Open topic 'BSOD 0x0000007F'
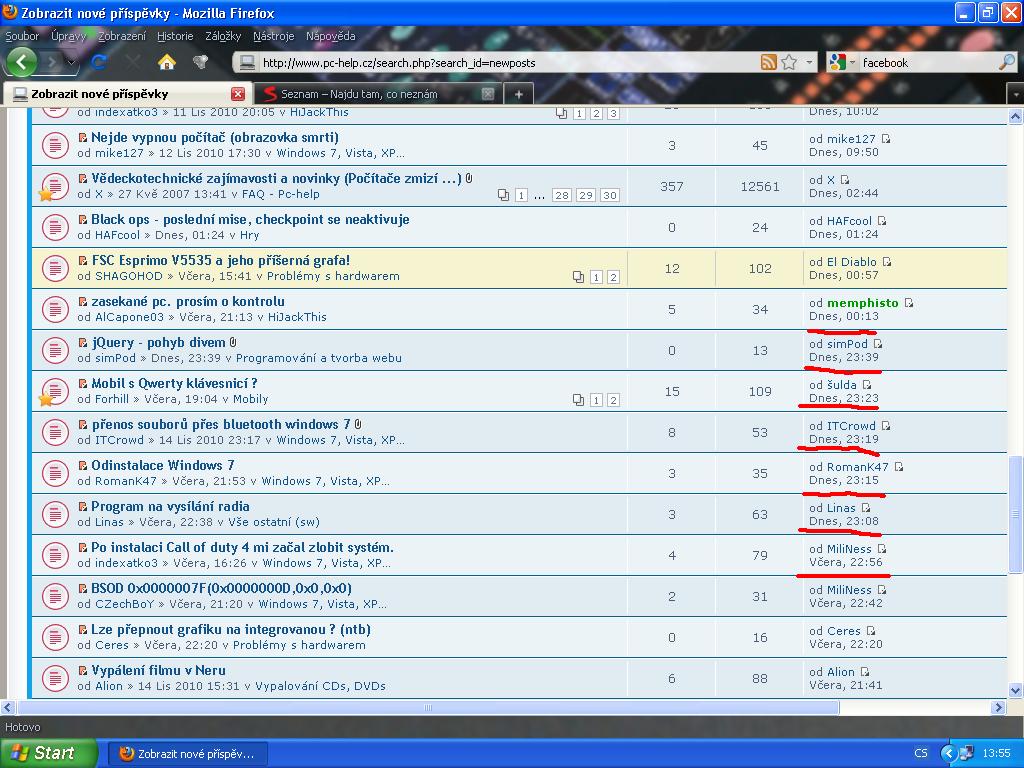This screenshot has height=768, width=1024. pyautogui.click(x=221, y=588)
